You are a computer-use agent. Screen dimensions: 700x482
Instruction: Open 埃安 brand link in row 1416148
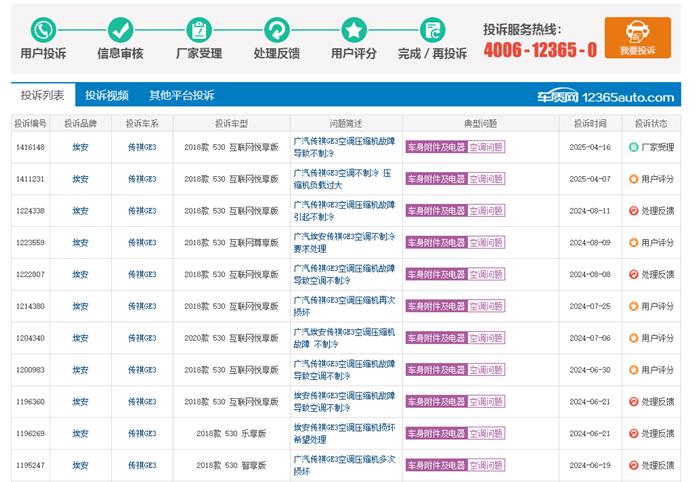tap(80, 147)
